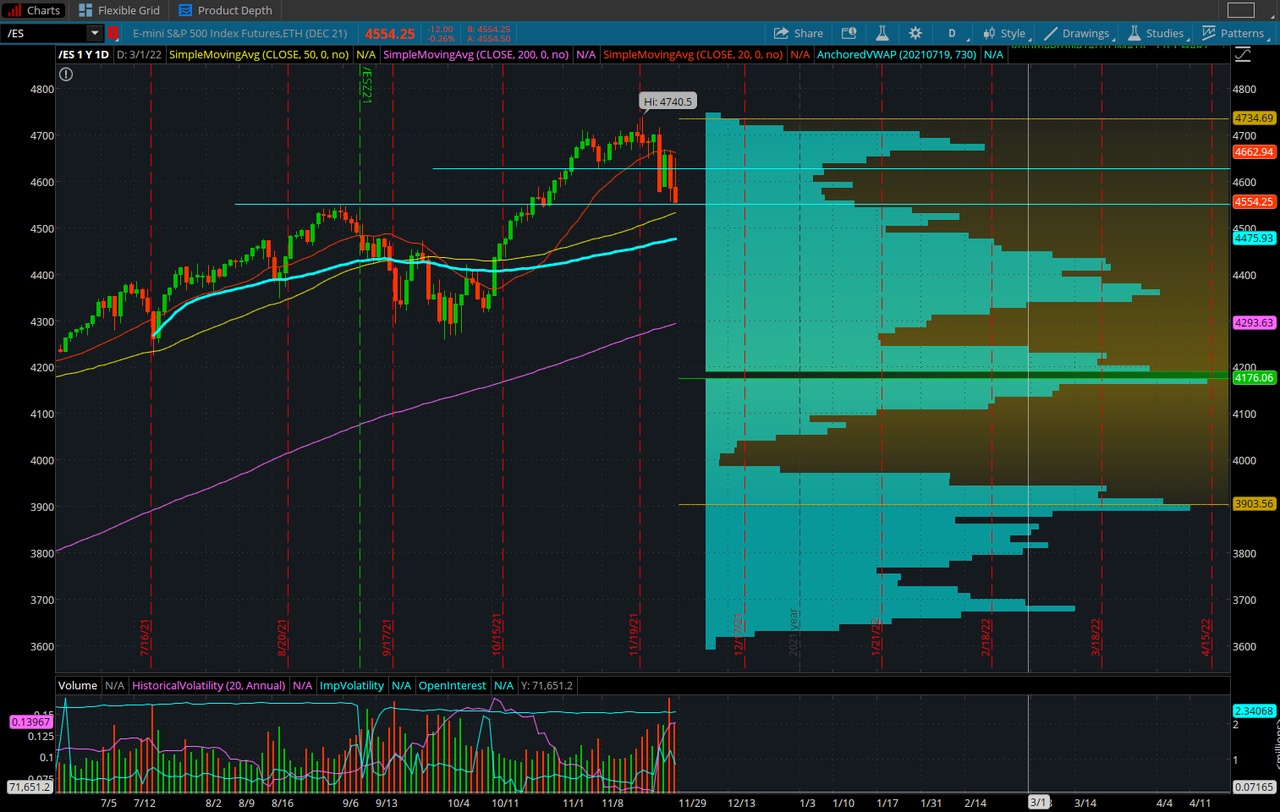Switch to the Flexible Grid tab
The width and height of the screenshot is (1280, 812).
tap(119, 10)
